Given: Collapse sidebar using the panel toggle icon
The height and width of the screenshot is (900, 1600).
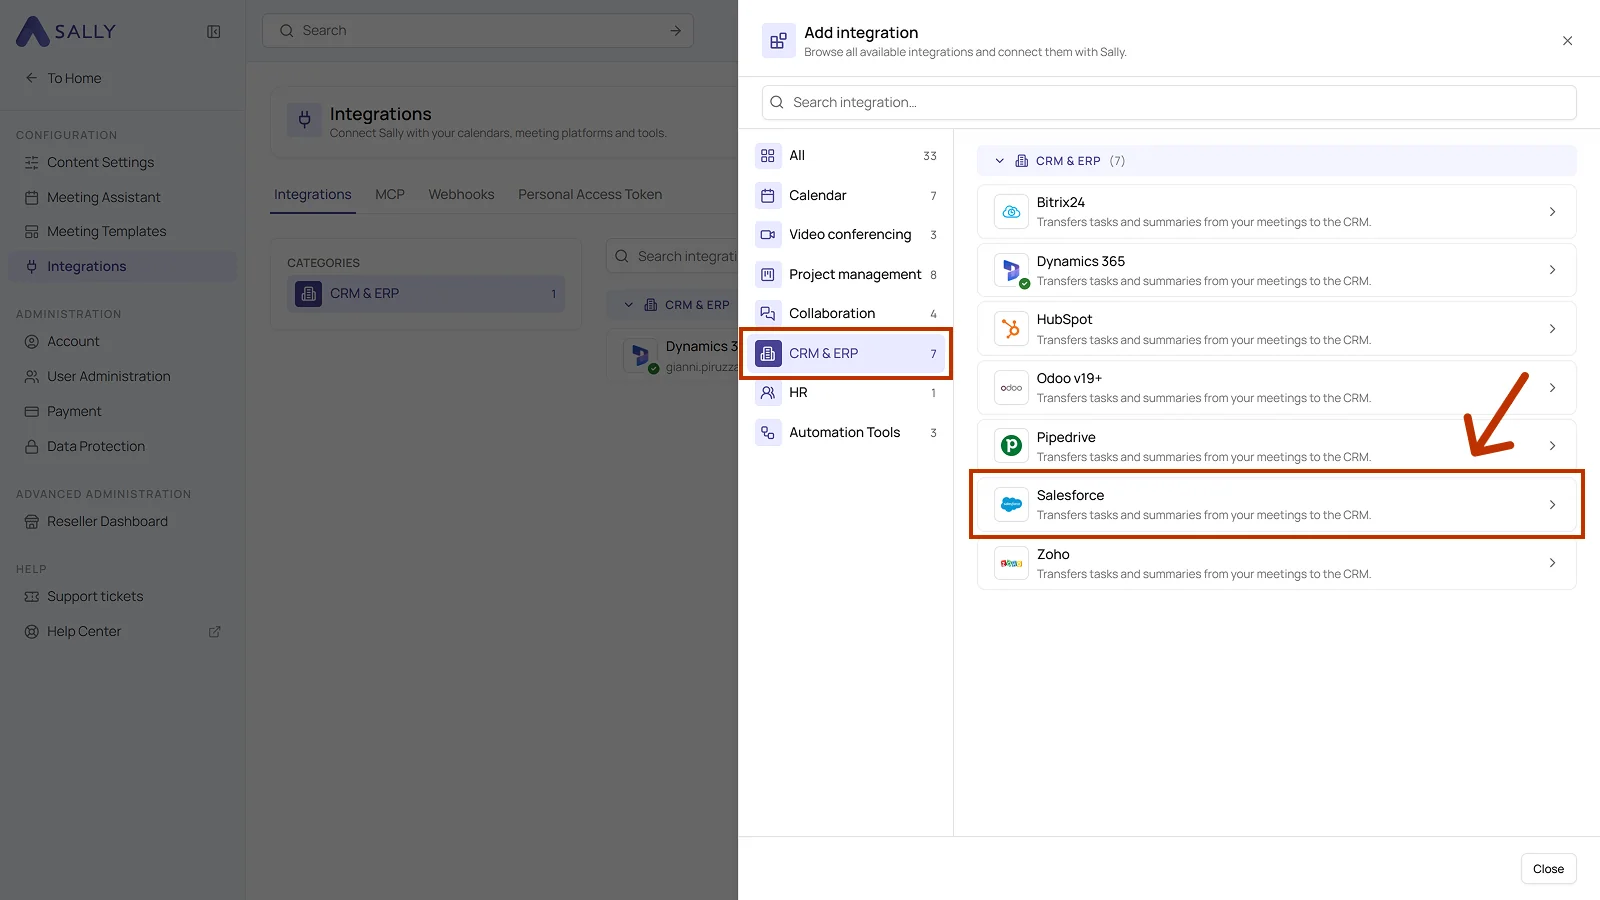Looking at the screenshot, I should [213, 32].
